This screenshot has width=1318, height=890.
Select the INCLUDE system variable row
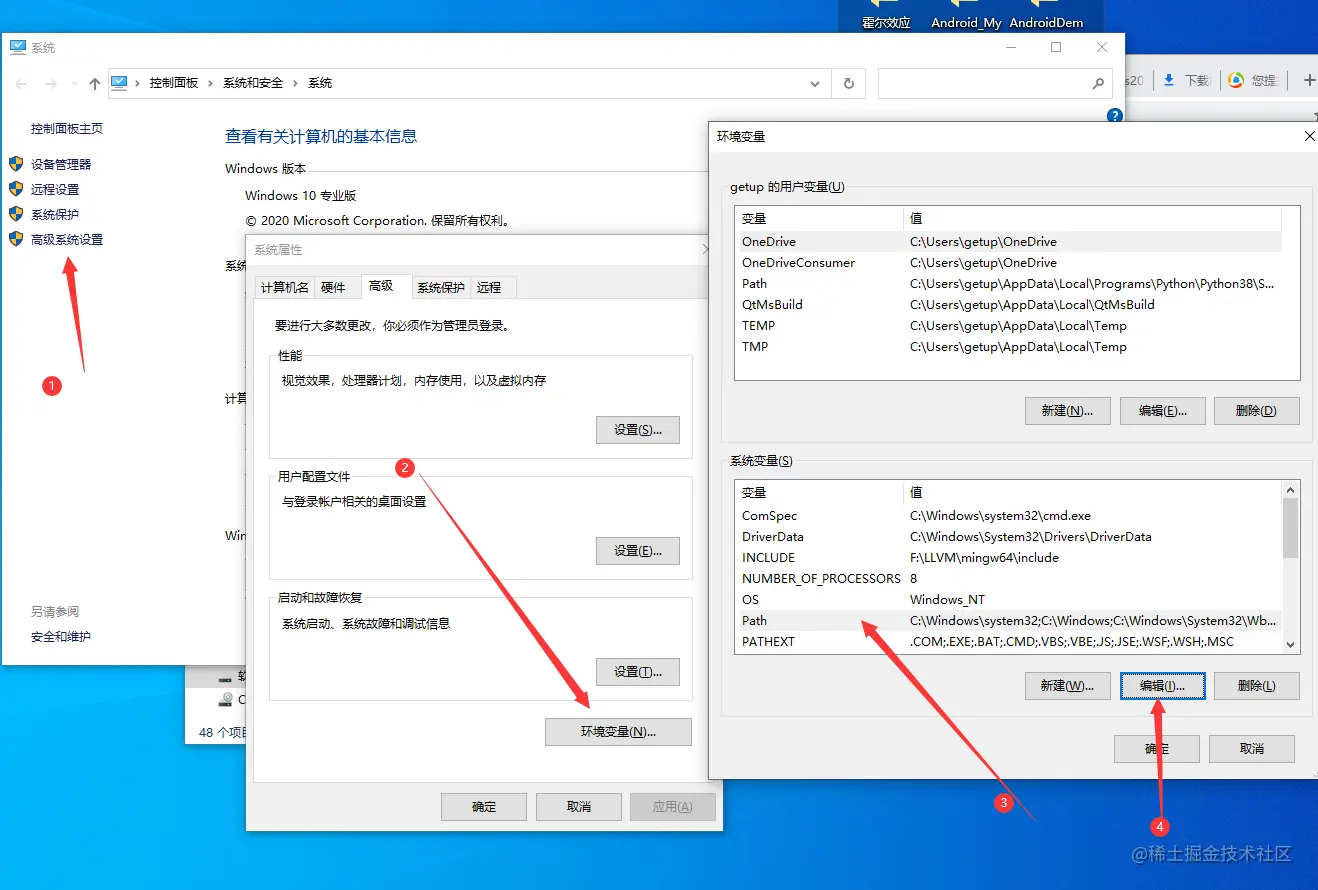coord(1008,558)
